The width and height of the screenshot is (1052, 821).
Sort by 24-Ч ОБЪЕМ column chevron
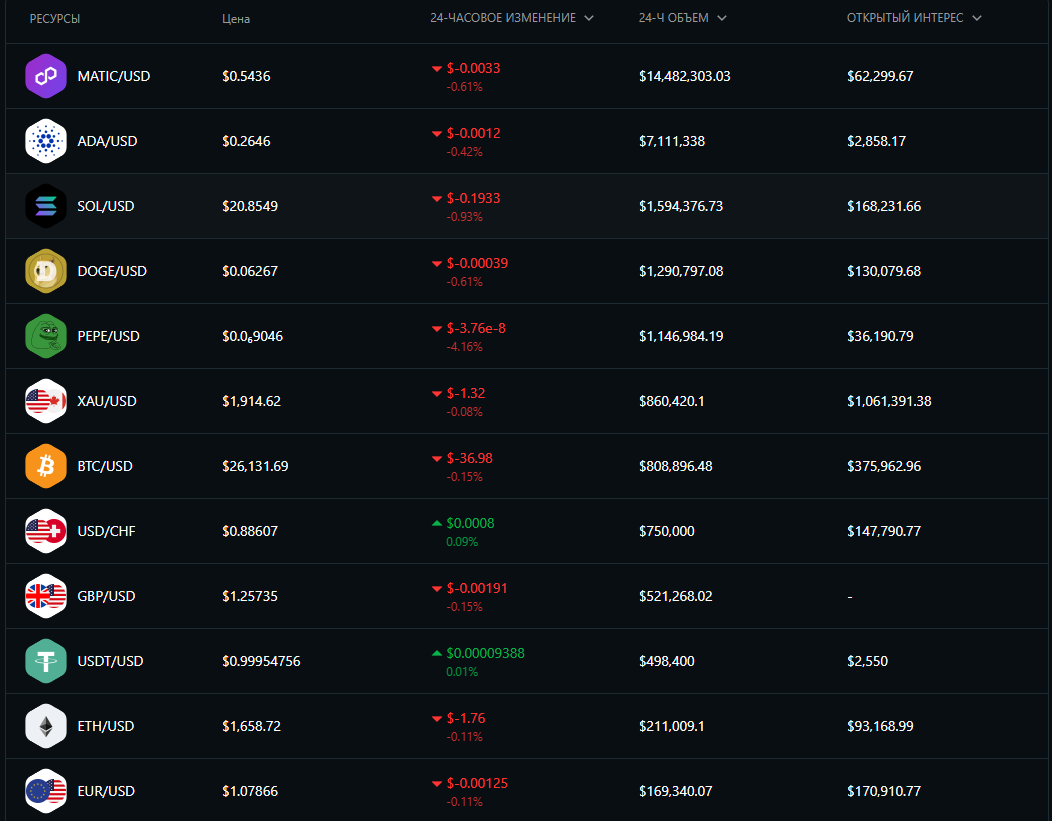[x=722, y=19]
